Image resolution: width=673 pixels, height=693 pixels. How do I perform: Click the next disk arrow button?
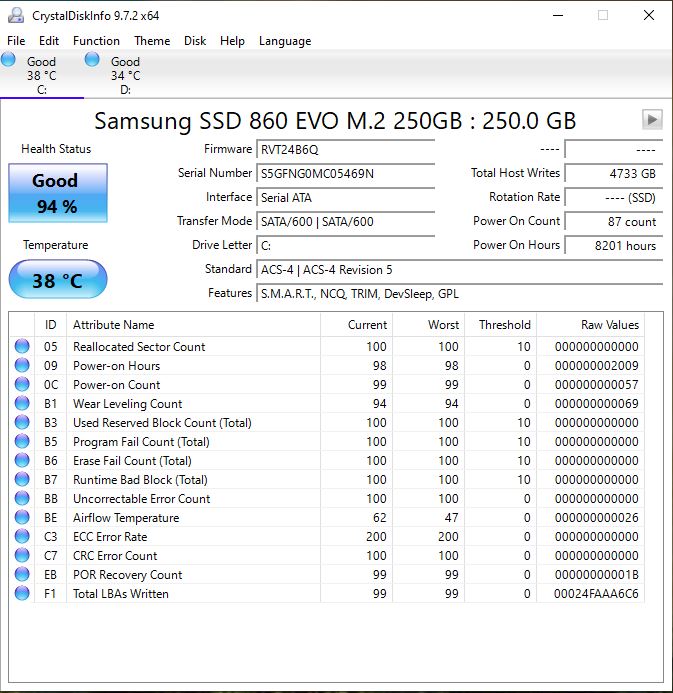652,119
